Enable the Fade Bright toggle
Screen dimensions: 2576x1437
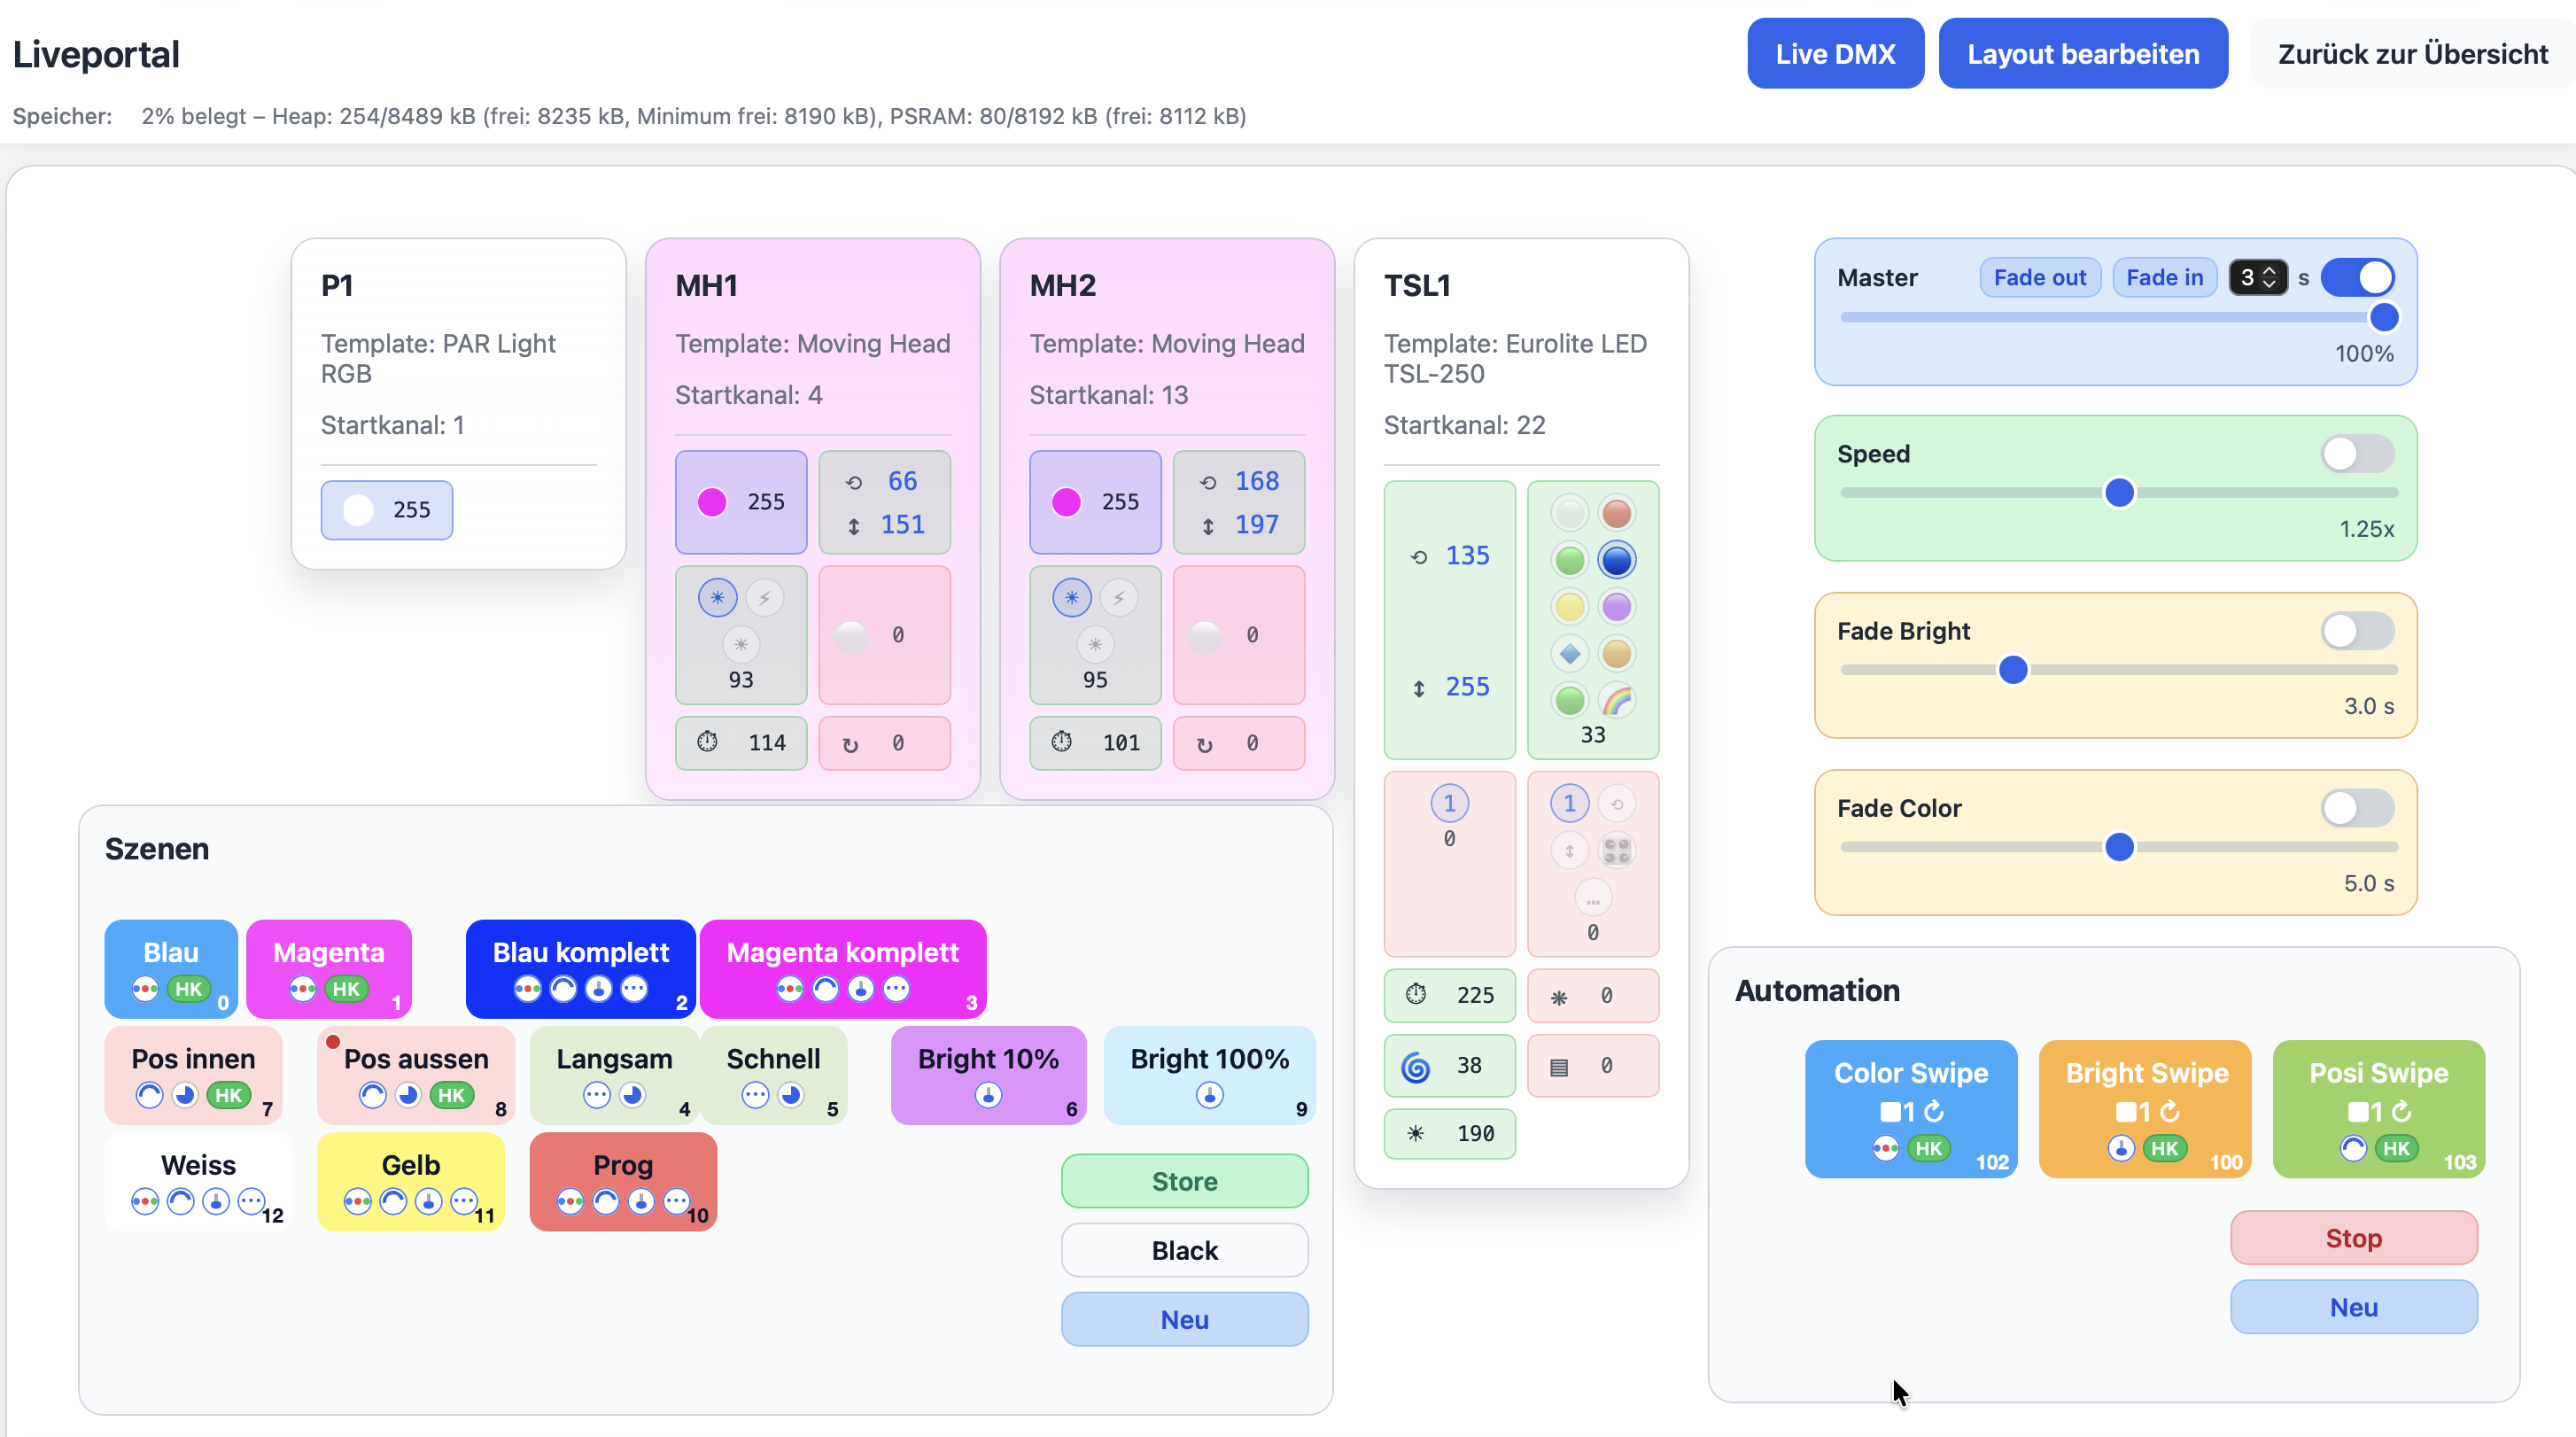pos(2357,631)
